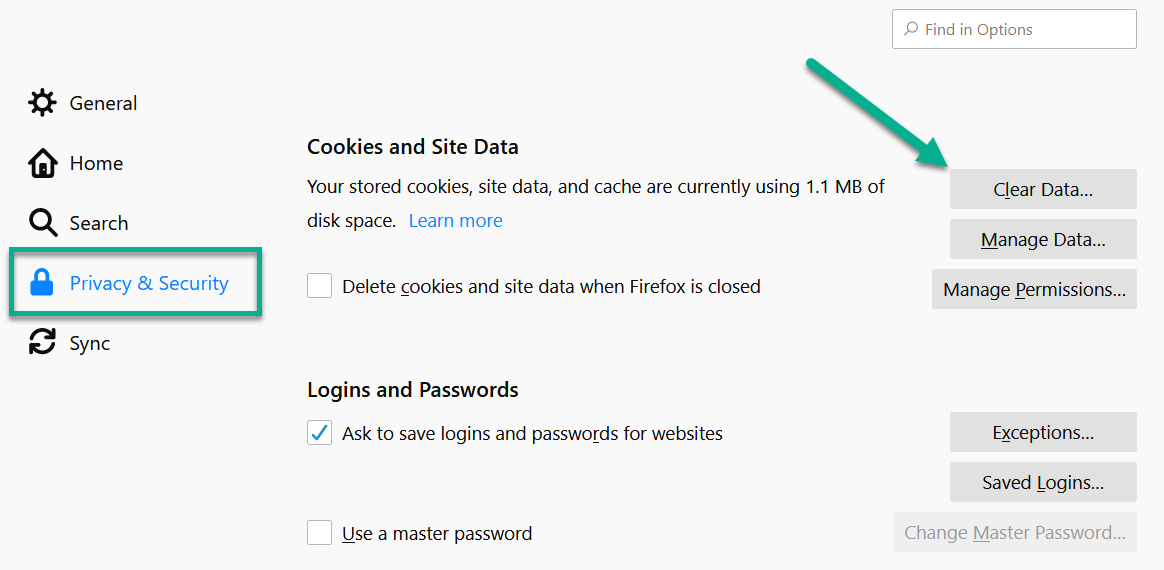Open the General settings category
1164x570 pixels.
click(103, 103)
